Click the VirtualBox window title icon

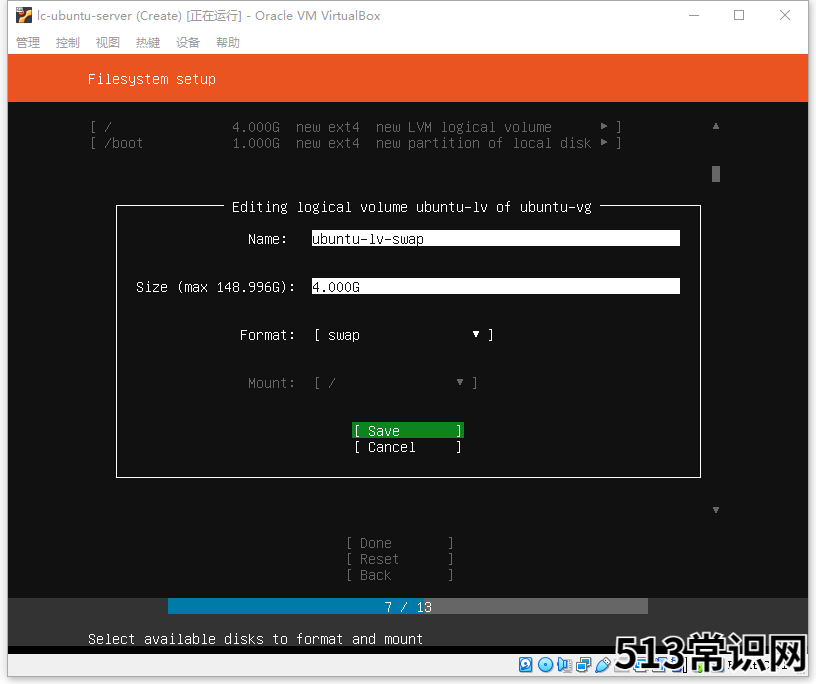[x=23, y=16]
